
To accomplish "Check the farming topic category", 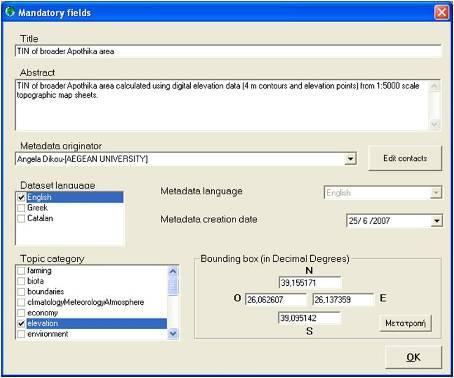I will point(21,271).
